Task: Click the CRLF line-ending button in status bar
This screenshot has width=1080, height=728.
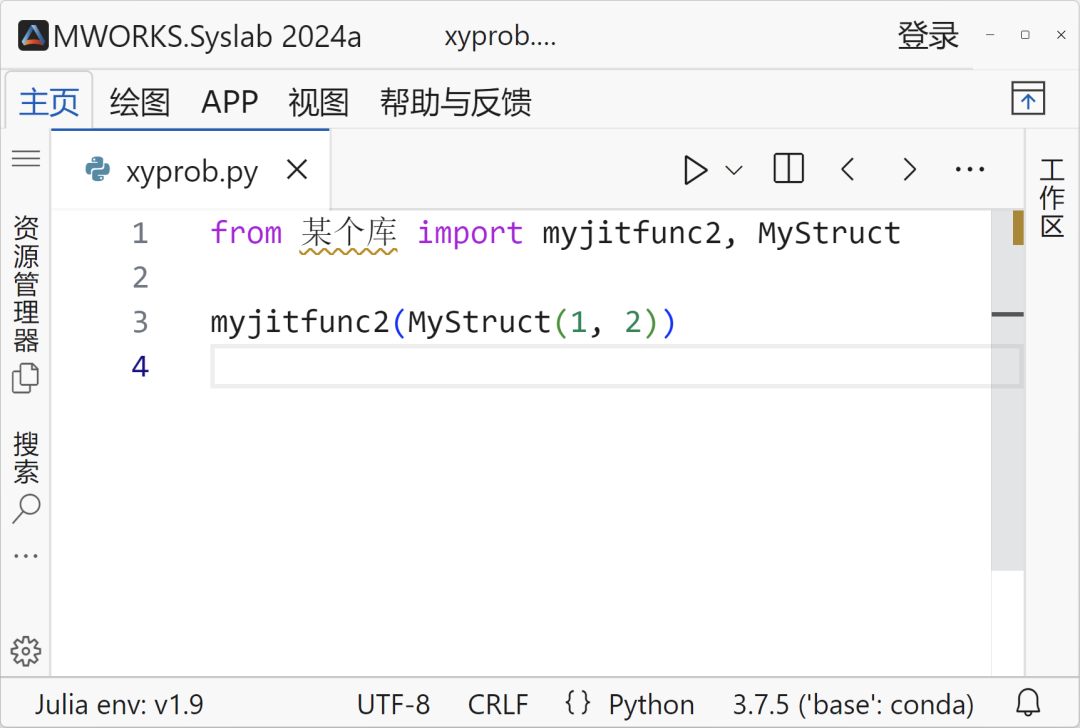Action: point(498,703)
